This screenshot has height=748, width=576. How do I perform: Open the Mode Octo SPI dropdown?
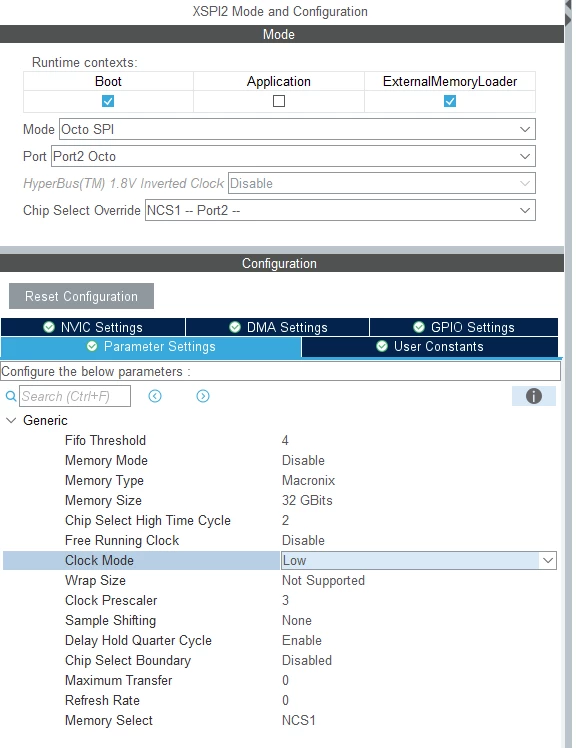[x=297, y=129]
